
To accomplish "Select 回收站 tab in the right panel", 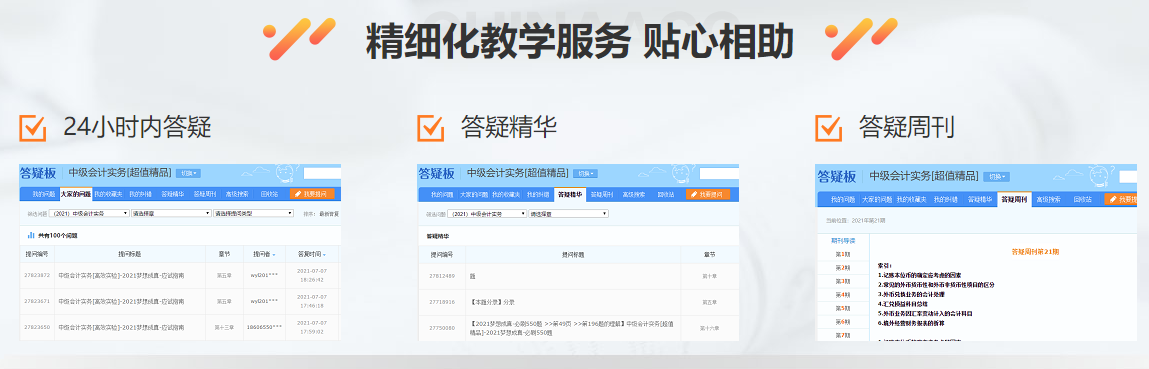I will [1082, 199].
